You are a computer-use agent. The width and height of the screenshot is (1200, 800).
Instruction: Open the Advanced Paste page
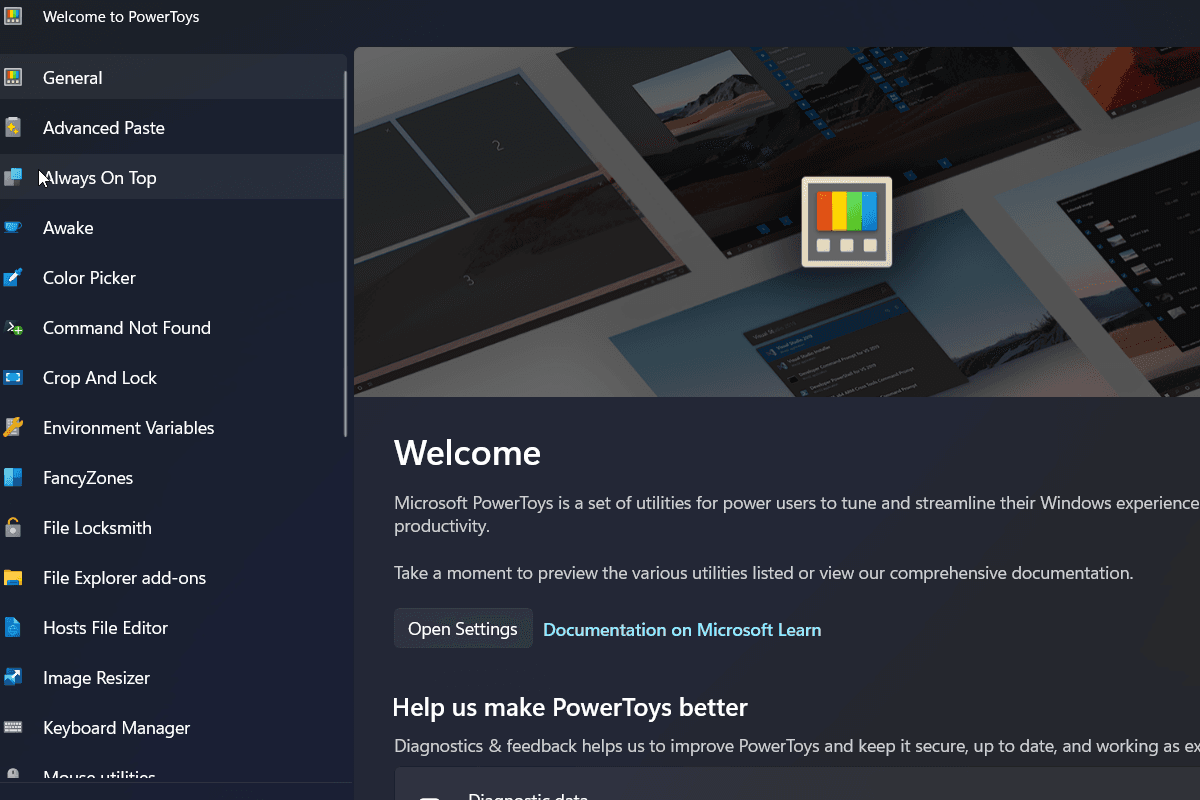[172, 127]
